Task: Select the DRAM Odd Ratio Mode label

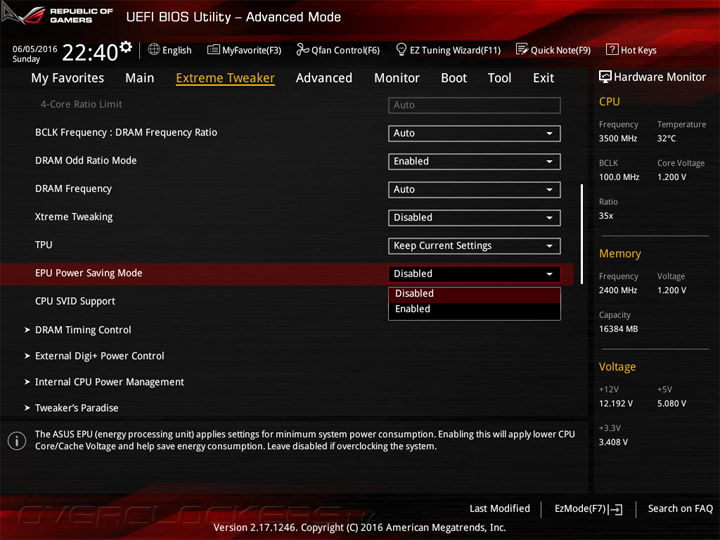Action: point(86,161)
